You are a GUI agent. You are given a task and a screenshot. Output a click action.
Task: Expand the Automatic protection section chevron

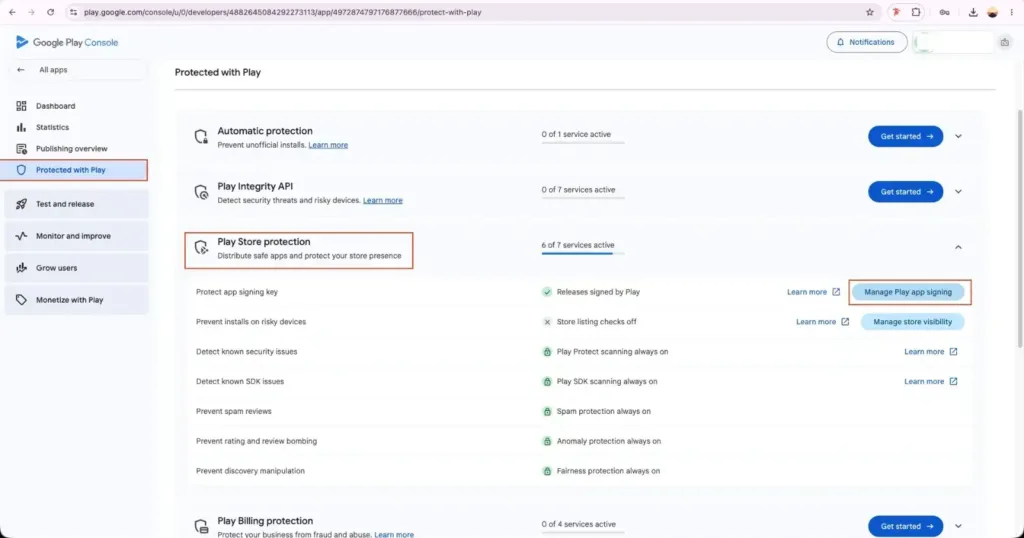958,136
